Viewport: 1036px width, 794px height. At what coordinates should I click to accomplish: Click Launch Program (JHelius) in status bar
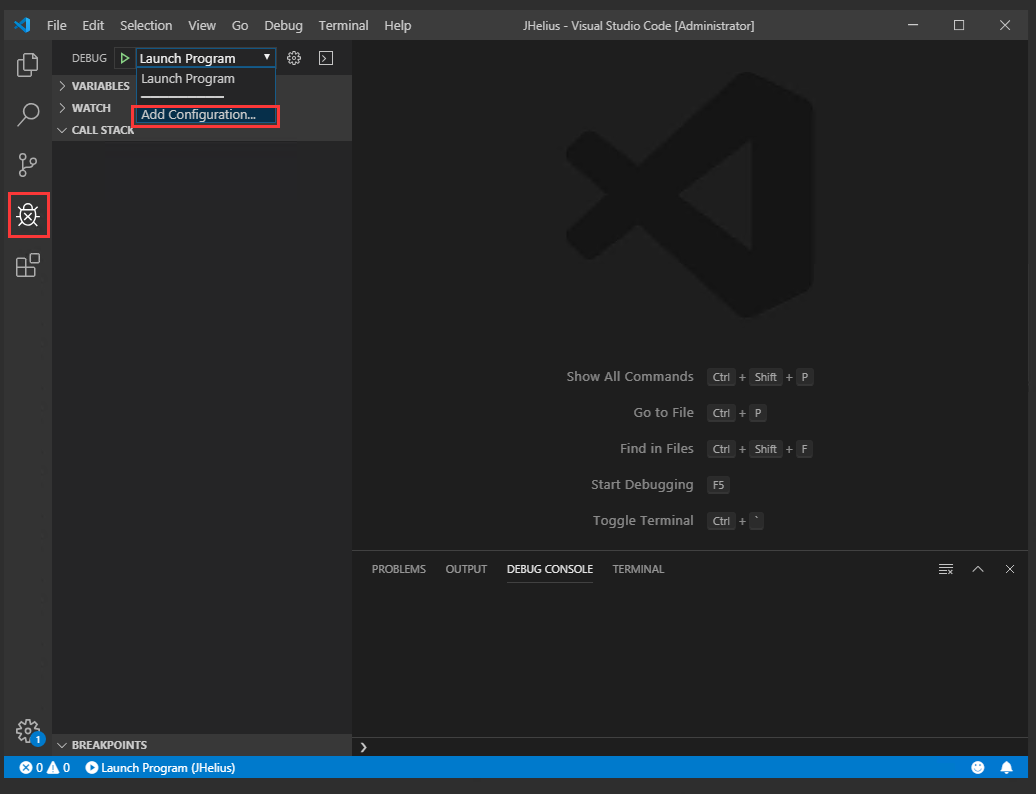161,768
